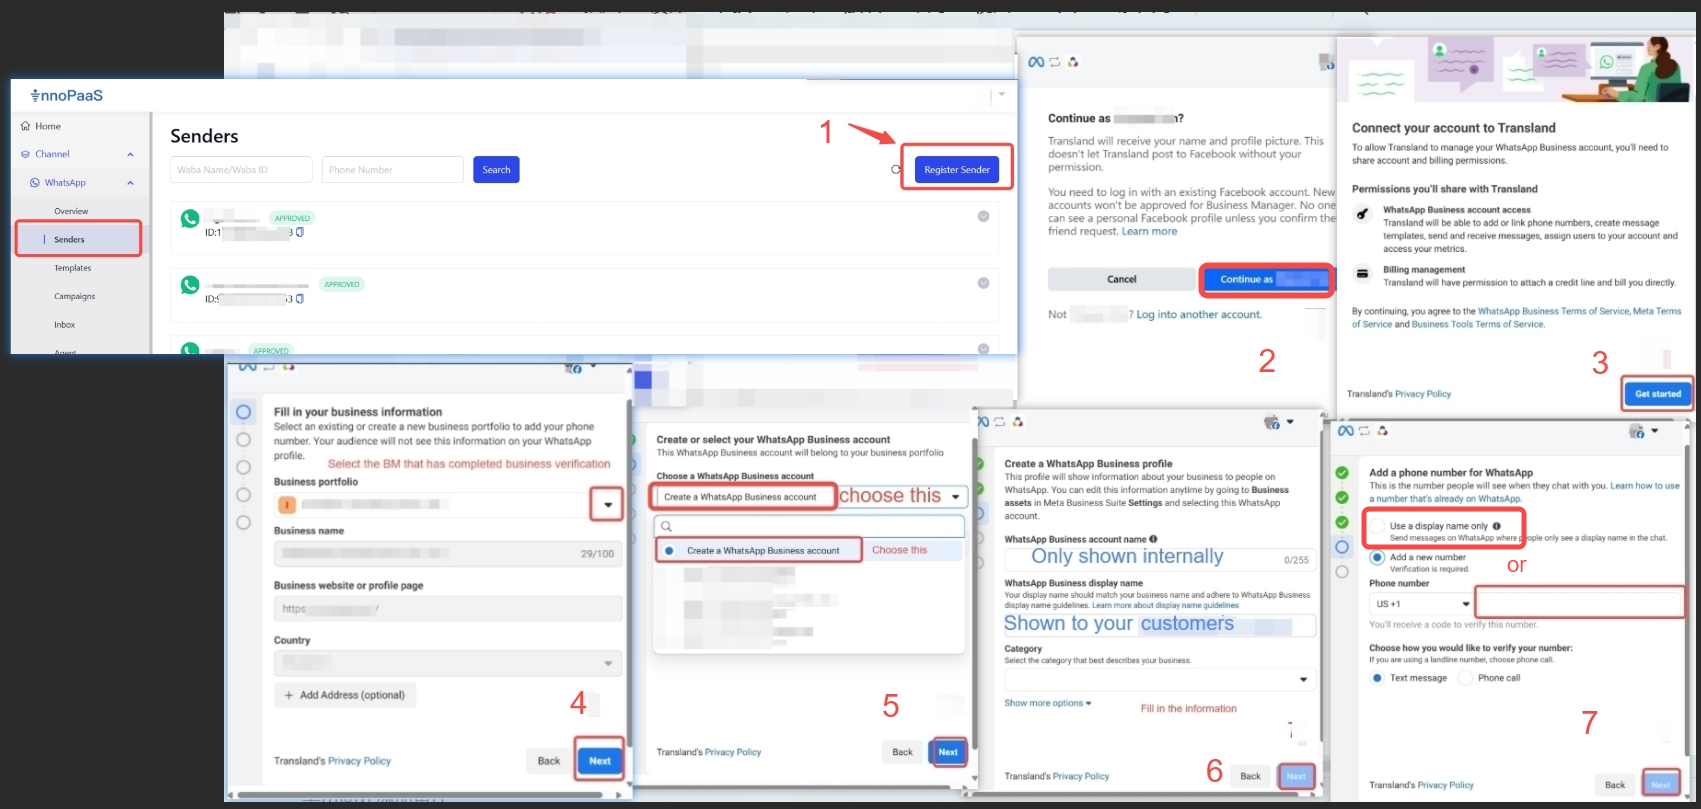Viewport: 1701px width, 809px height.
Task: Collapse the WhatsApp sidebar section
Action: tap(130, 183)
